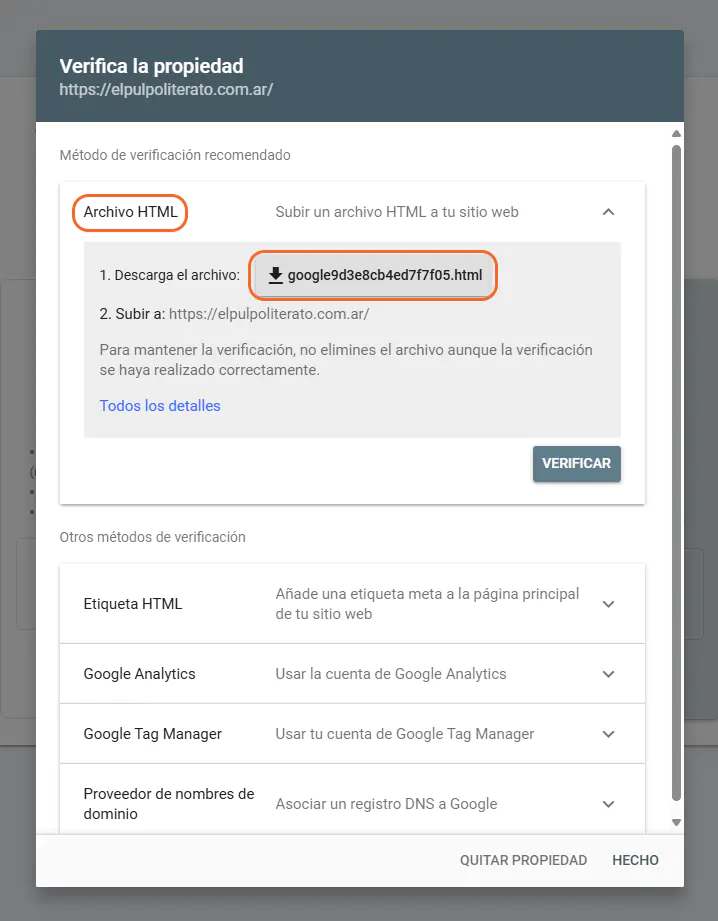
Task: Click the Verifica la propiedad dialog title
Action: click(151, 67)
